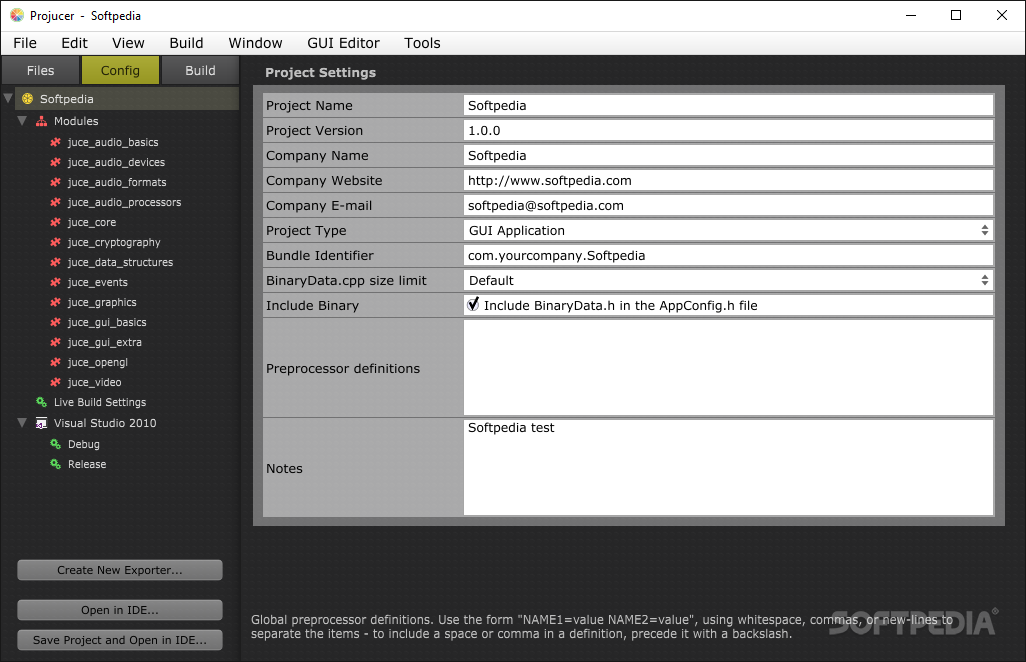1026x662 pixels.
Task: Click the Bundle Identifier field
Action: (728, 255)
